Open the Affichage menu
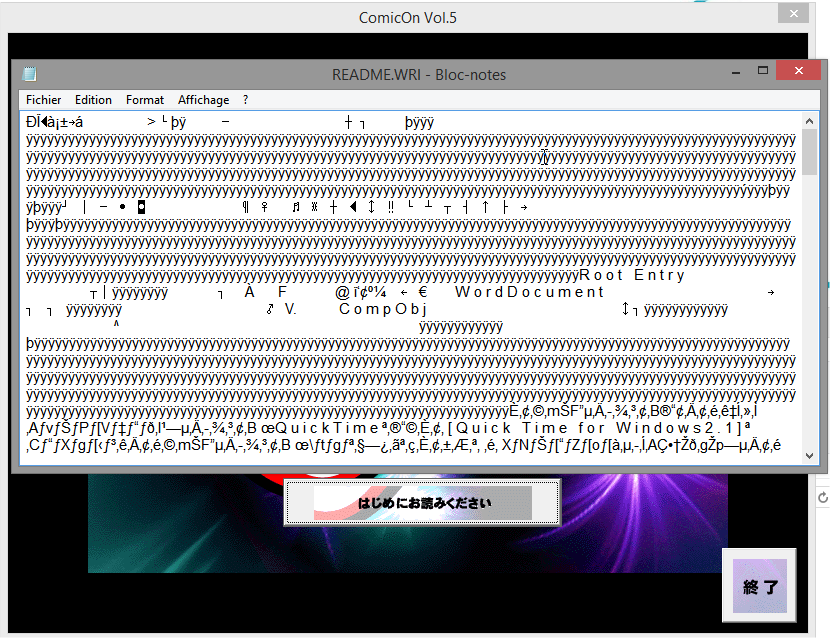 click(x=203, y=100)
